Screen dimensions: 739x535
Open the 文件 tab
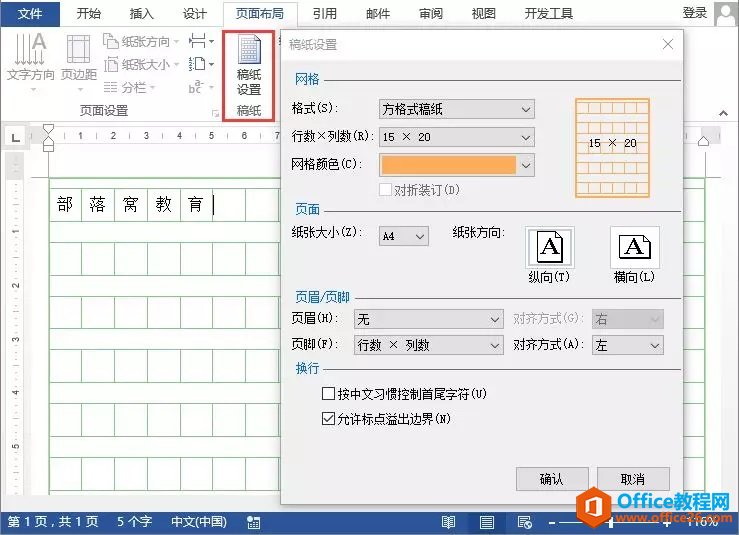pyautogui.click(x=30, y=13)
